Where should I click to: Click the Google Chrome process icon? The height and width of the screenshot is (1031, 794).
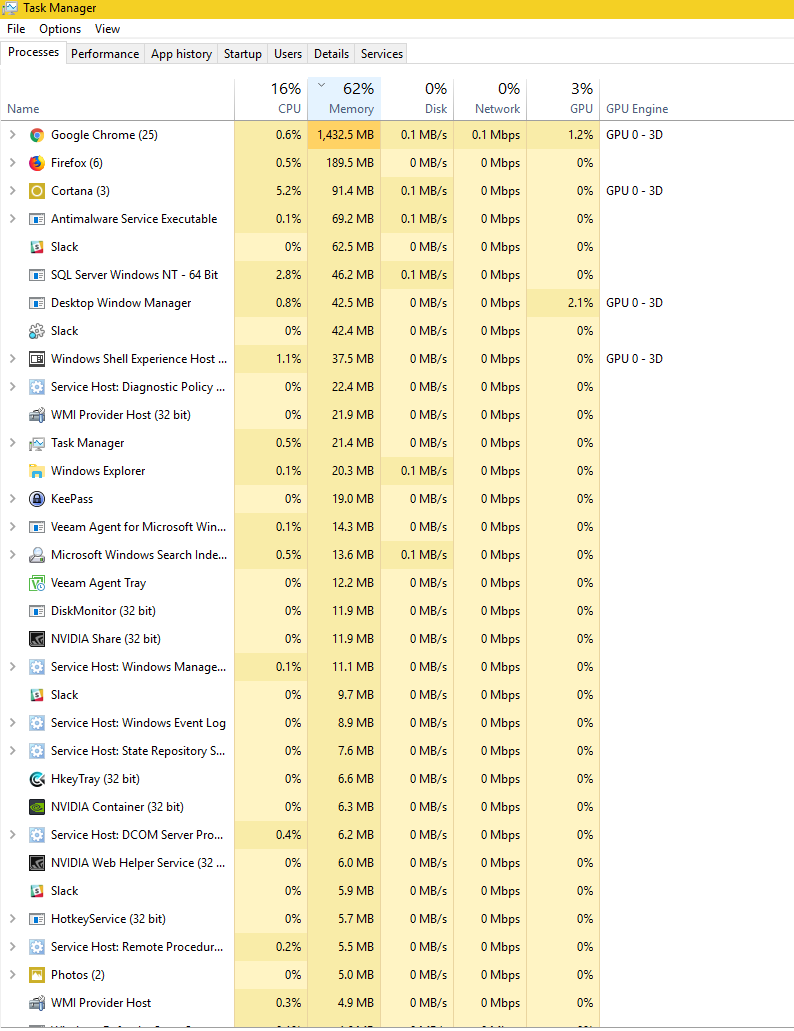pyautogui.click(x=37, y=135)
